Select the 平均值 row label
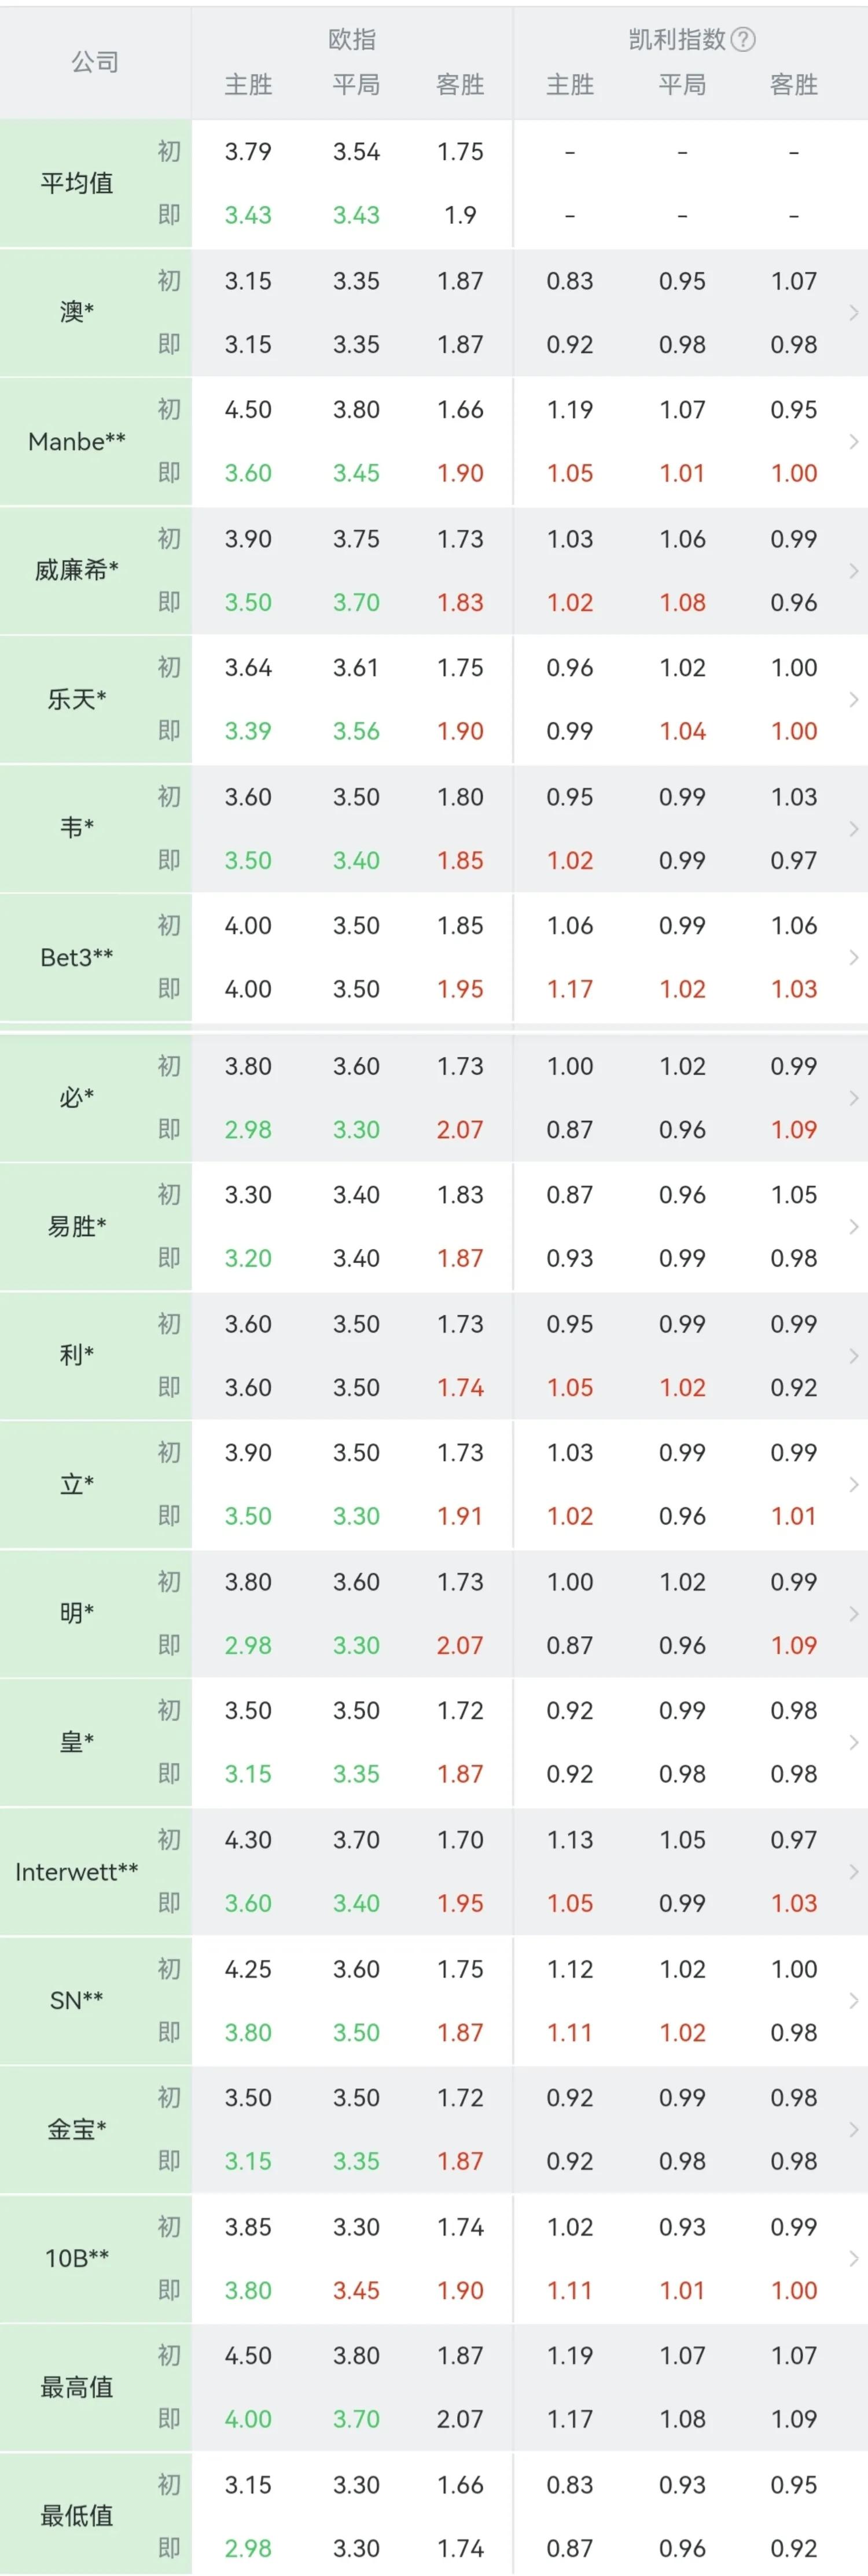Image resolution: width=868 pixels, height=2576 pixels. pyautogui.click(x=77, y=183)
